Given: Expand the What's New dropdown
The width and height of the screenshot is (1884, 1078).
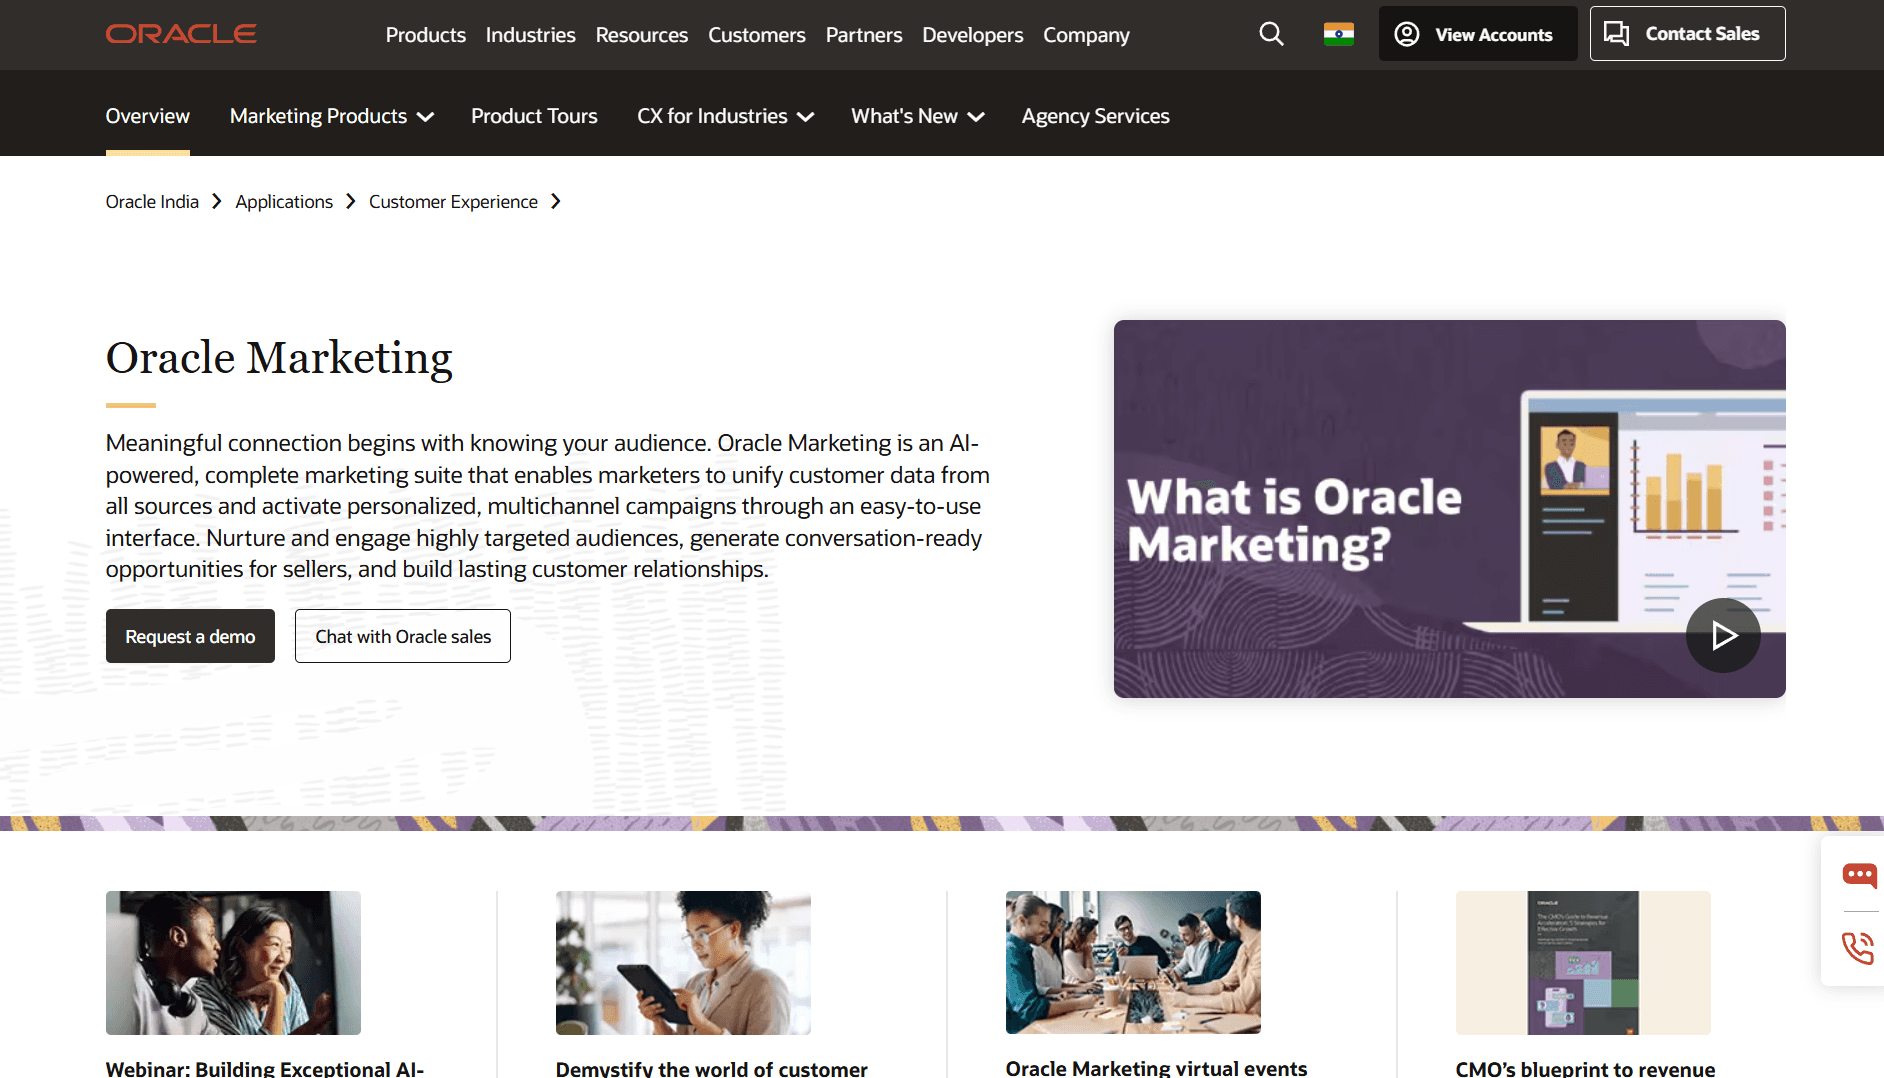Looking at the screenshot, I should (x=918, y=116).
